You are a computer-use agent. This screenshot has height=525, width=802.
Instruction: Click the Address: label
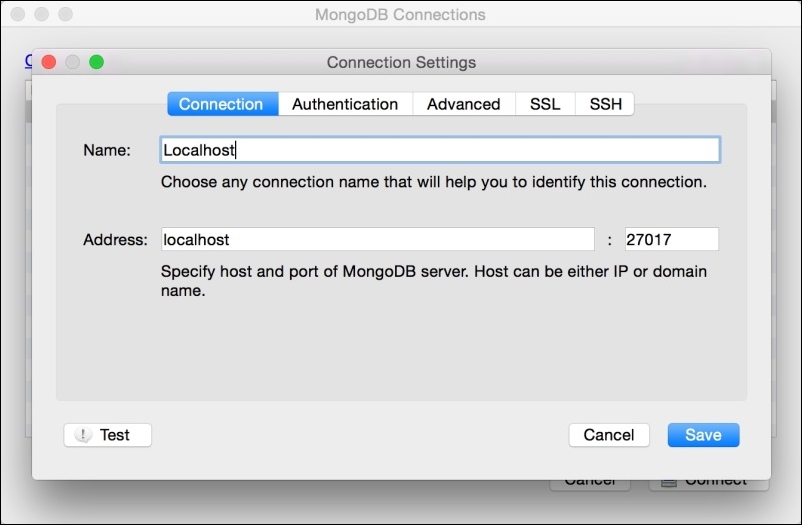pyautogui.click(x=115, y=239)
